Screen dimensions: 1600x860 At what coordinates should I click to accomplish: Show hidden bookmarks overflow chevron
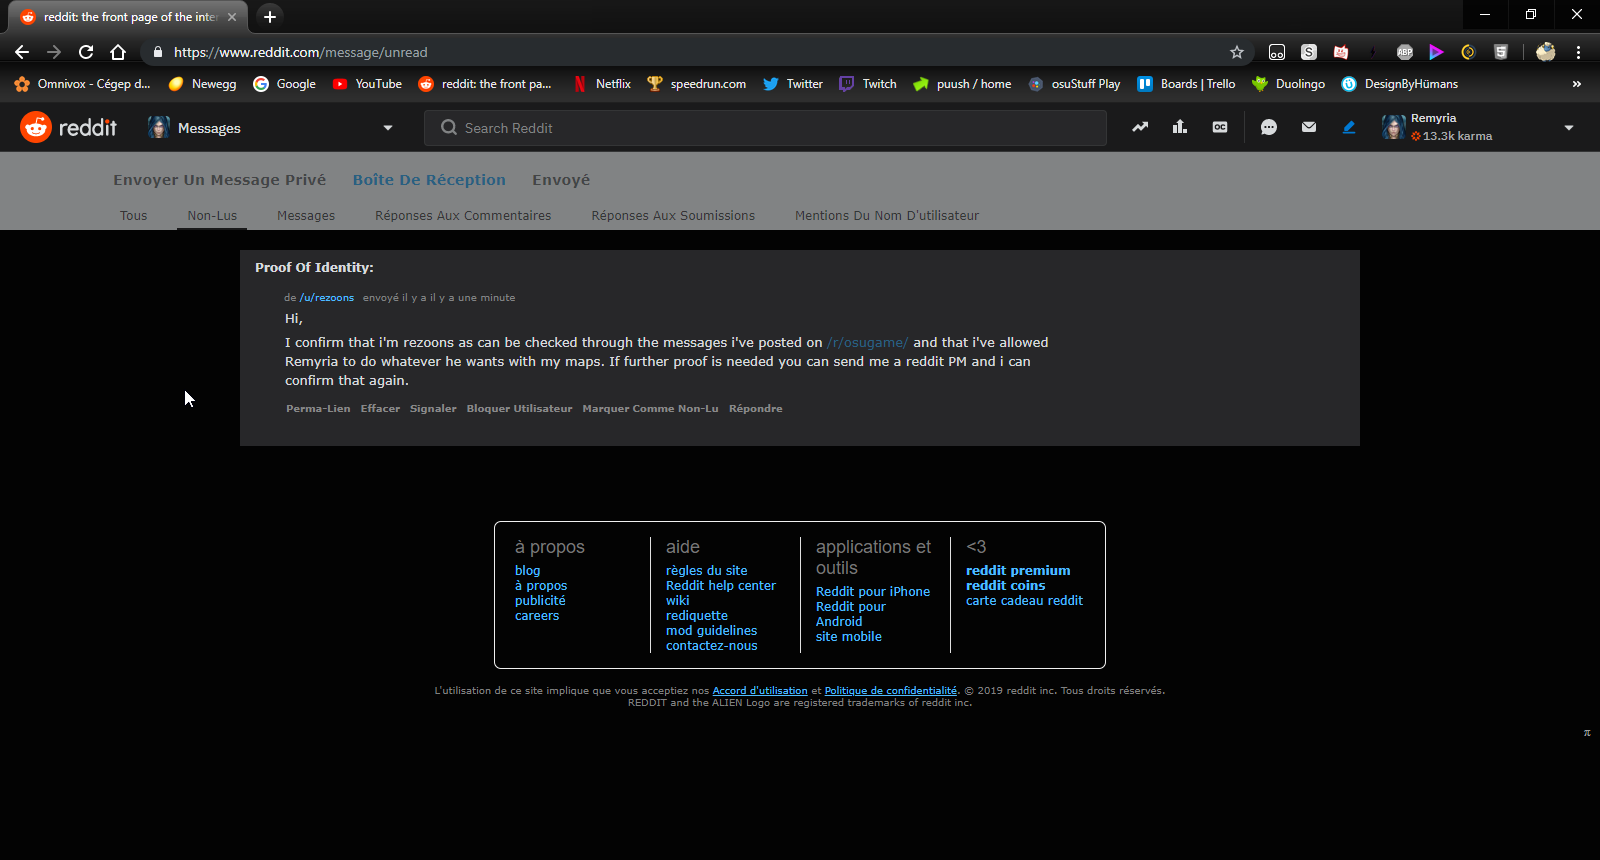(1577, 84)
